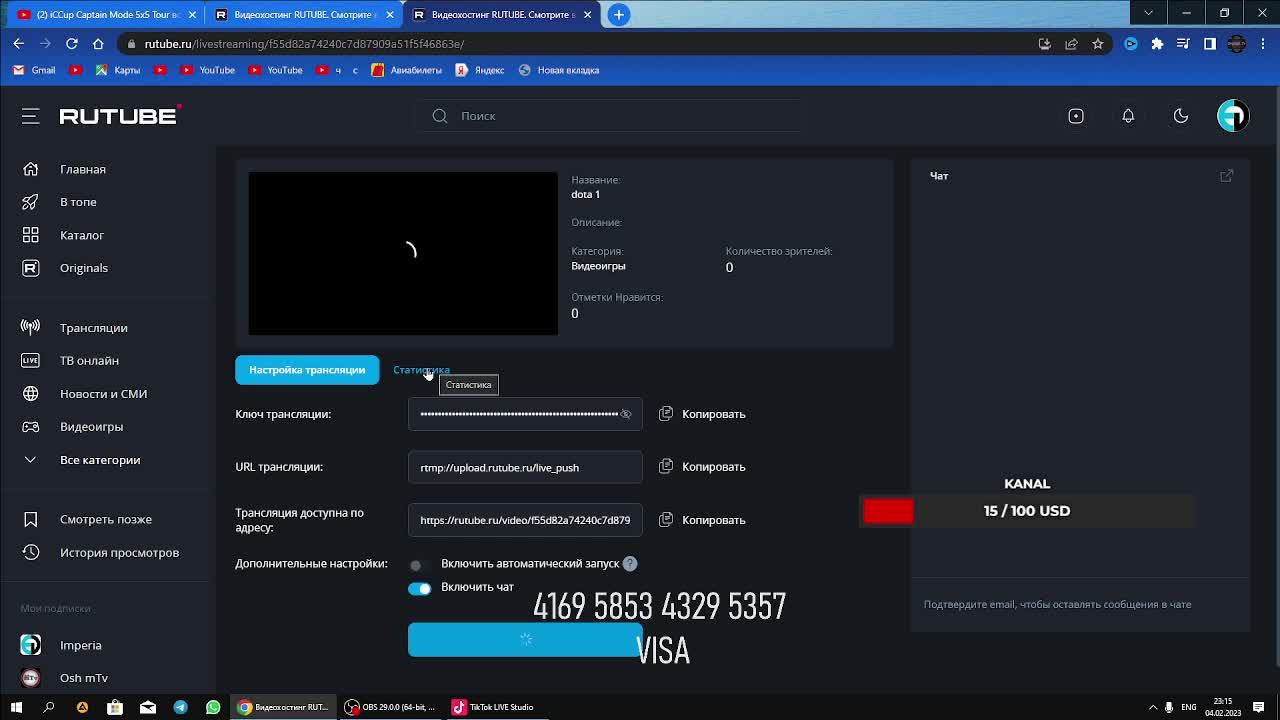The width and height of the screenshot is (1280, 720).
Task: Reveal the stream key with the eye icon
Action: [626, 414]
